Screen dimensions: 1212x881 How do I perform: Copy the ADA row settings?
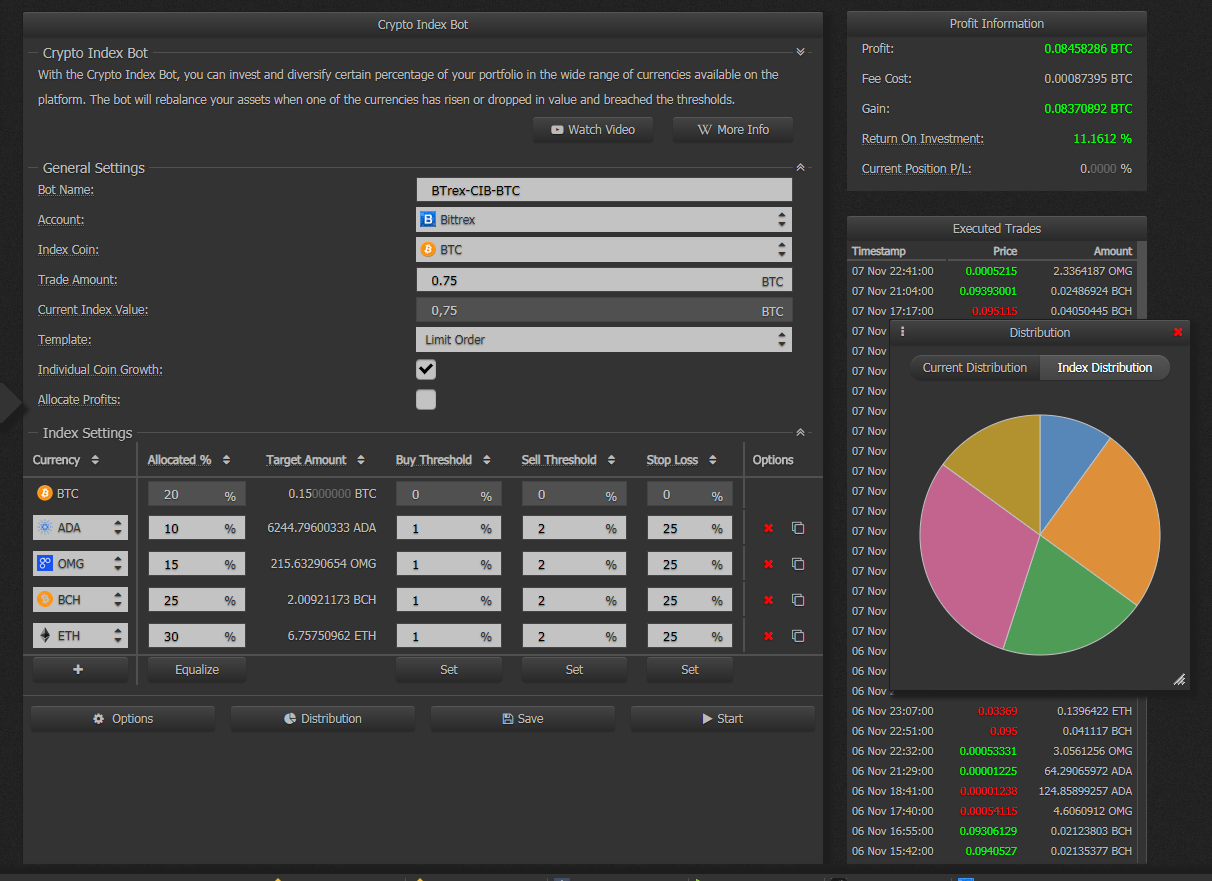tap(798, 528)
